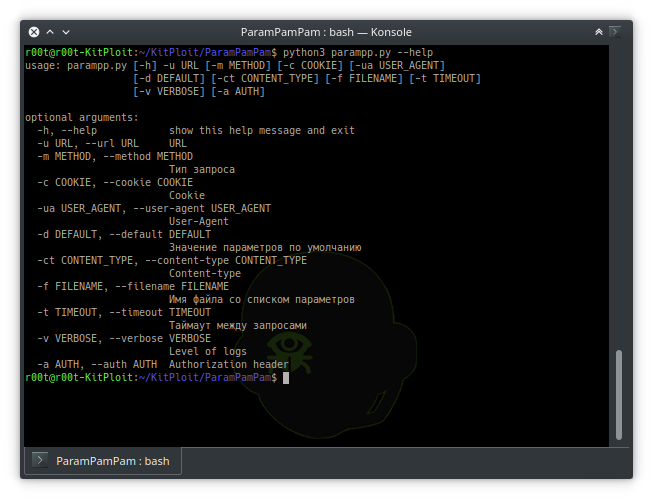Click the 'Тип запроса' description
This screenshot has height=499, width=653.
click(x=202, y=170)
